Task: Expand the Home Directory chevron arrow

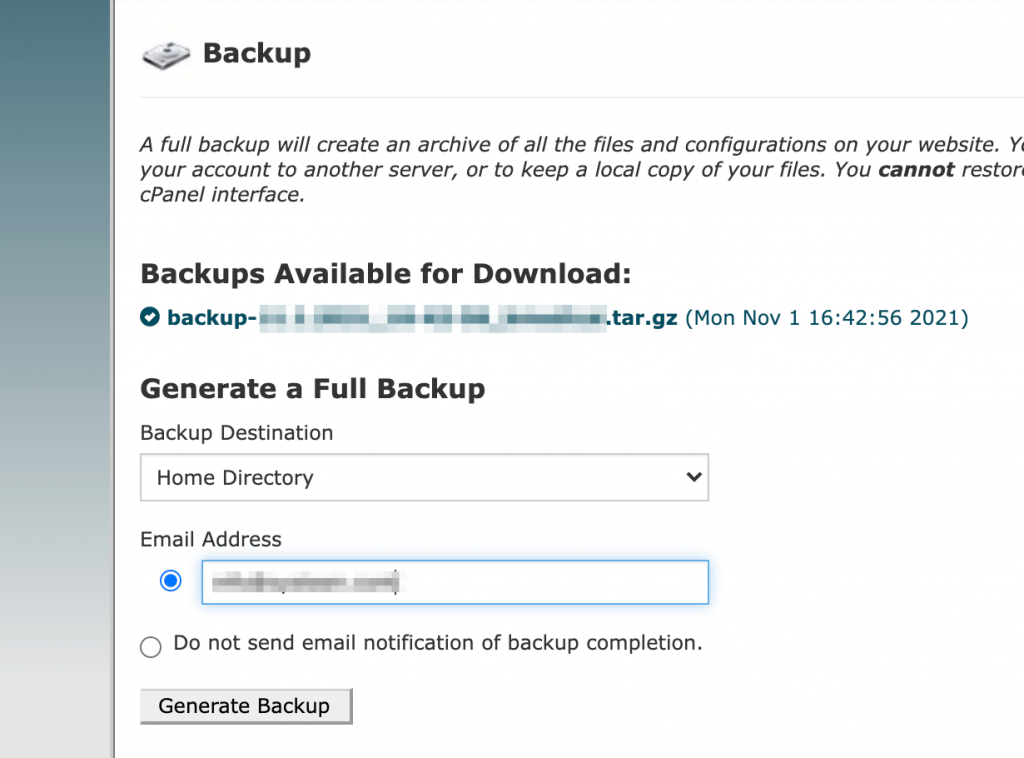Action: coord(694,477)
